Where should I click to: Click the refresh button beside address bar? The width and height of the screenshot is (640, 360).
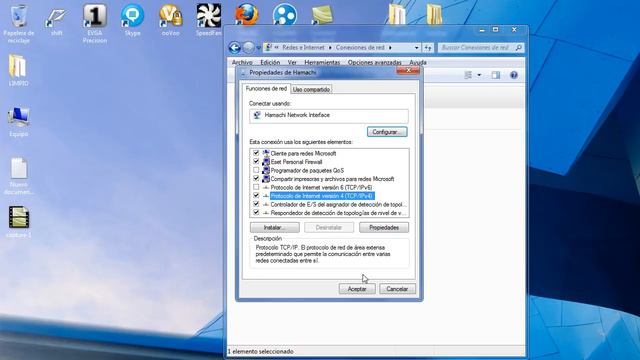(428, 48)
